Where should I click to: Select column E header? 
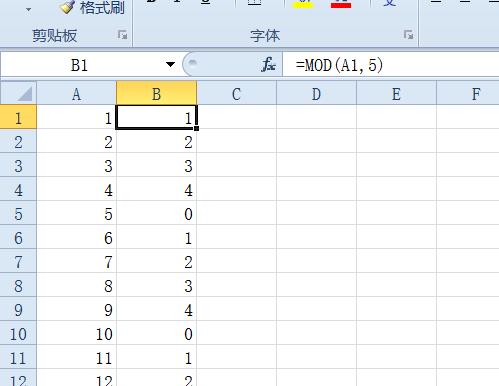pyautogui.click(x=396, y=94)
